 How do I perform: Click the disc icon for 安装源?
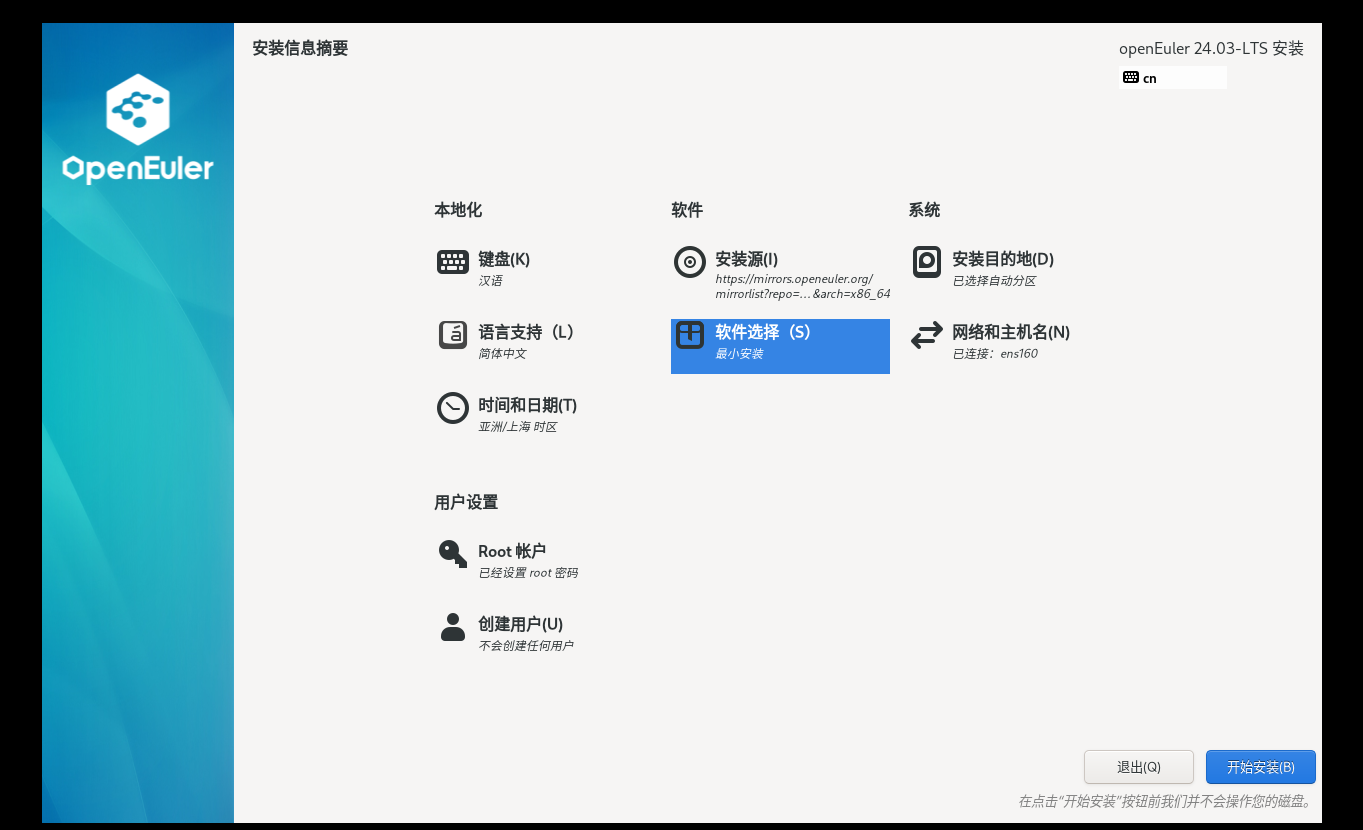pyautogui.click(x=690, y=262)
